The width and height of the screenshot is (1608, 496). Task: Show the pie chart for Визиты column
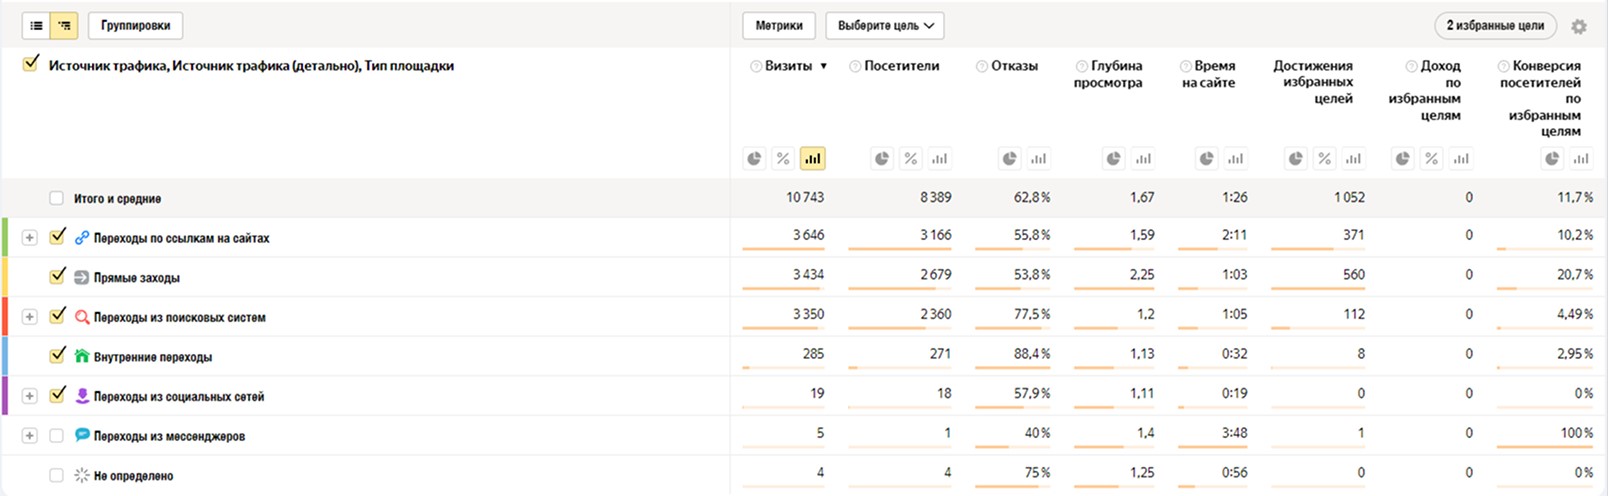(754, 158)
